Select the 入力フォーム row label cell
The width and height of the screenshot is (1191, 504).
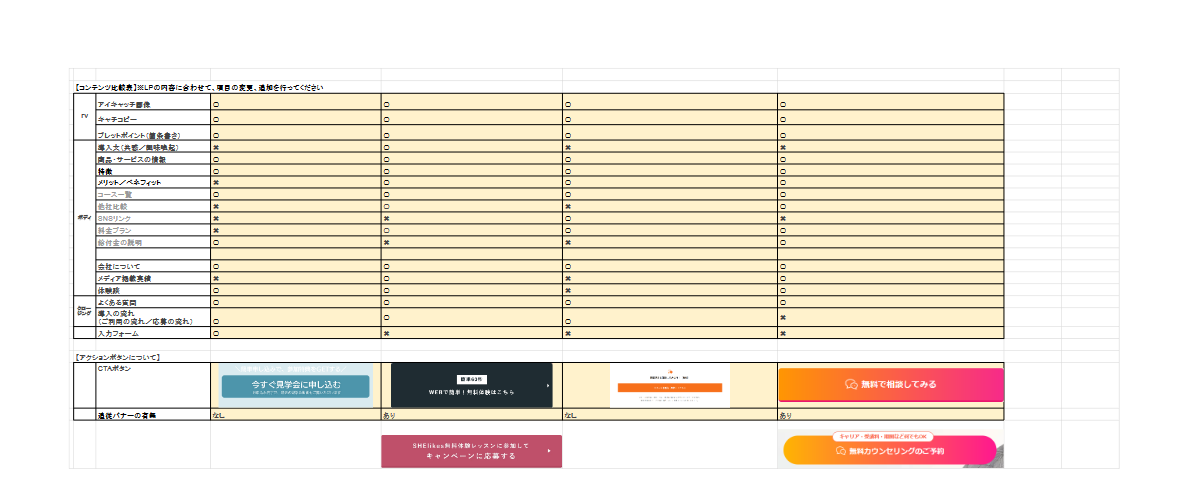tap(152, 333)
